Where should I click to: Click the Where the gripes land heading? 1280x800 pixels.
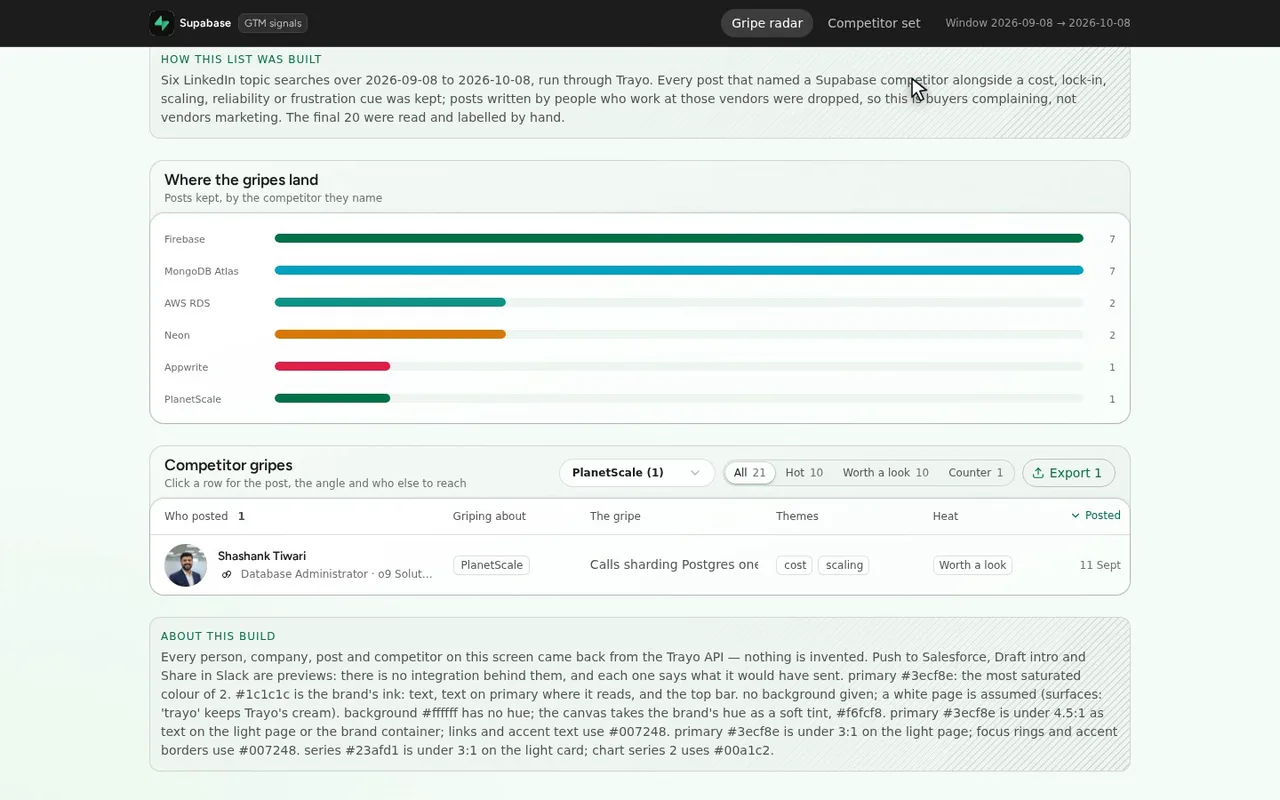point(241,180)
